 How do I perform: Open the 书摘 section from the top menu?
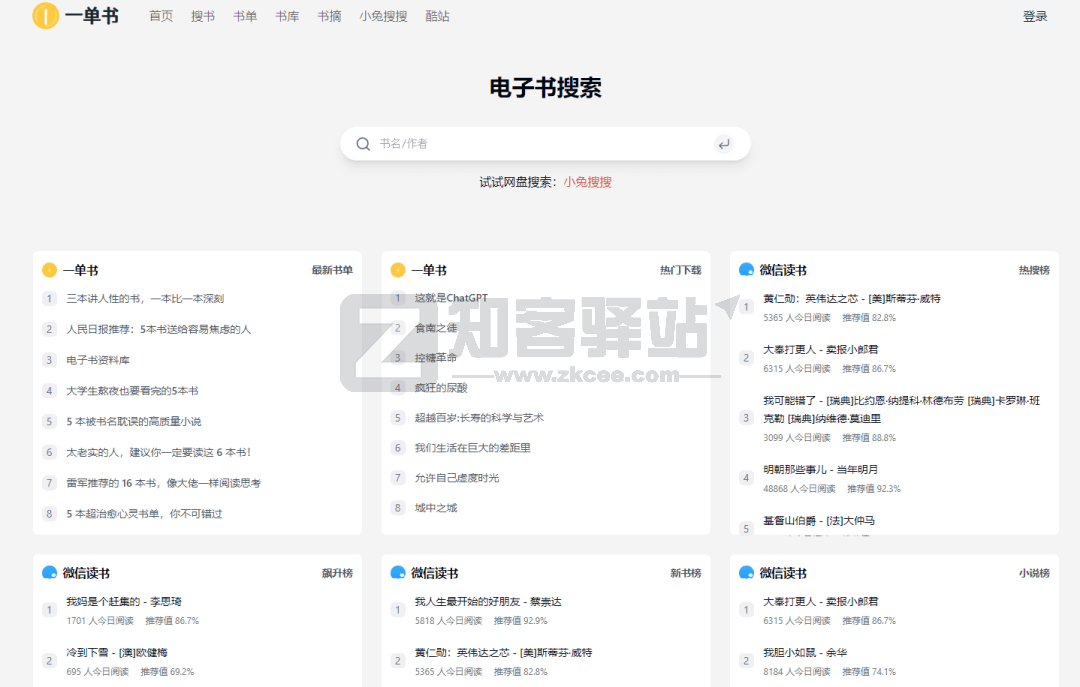329,16
